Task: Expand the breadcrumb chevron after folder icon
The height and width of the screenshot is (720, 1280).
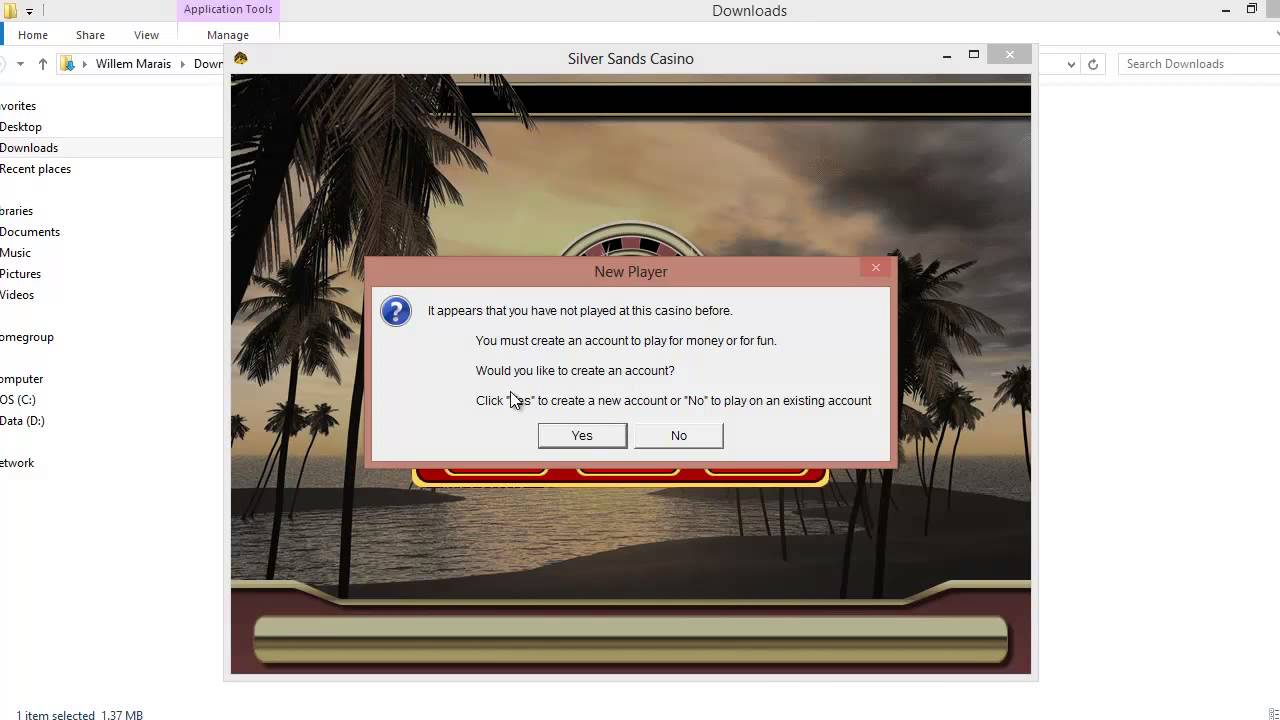Action: (85, 64)
